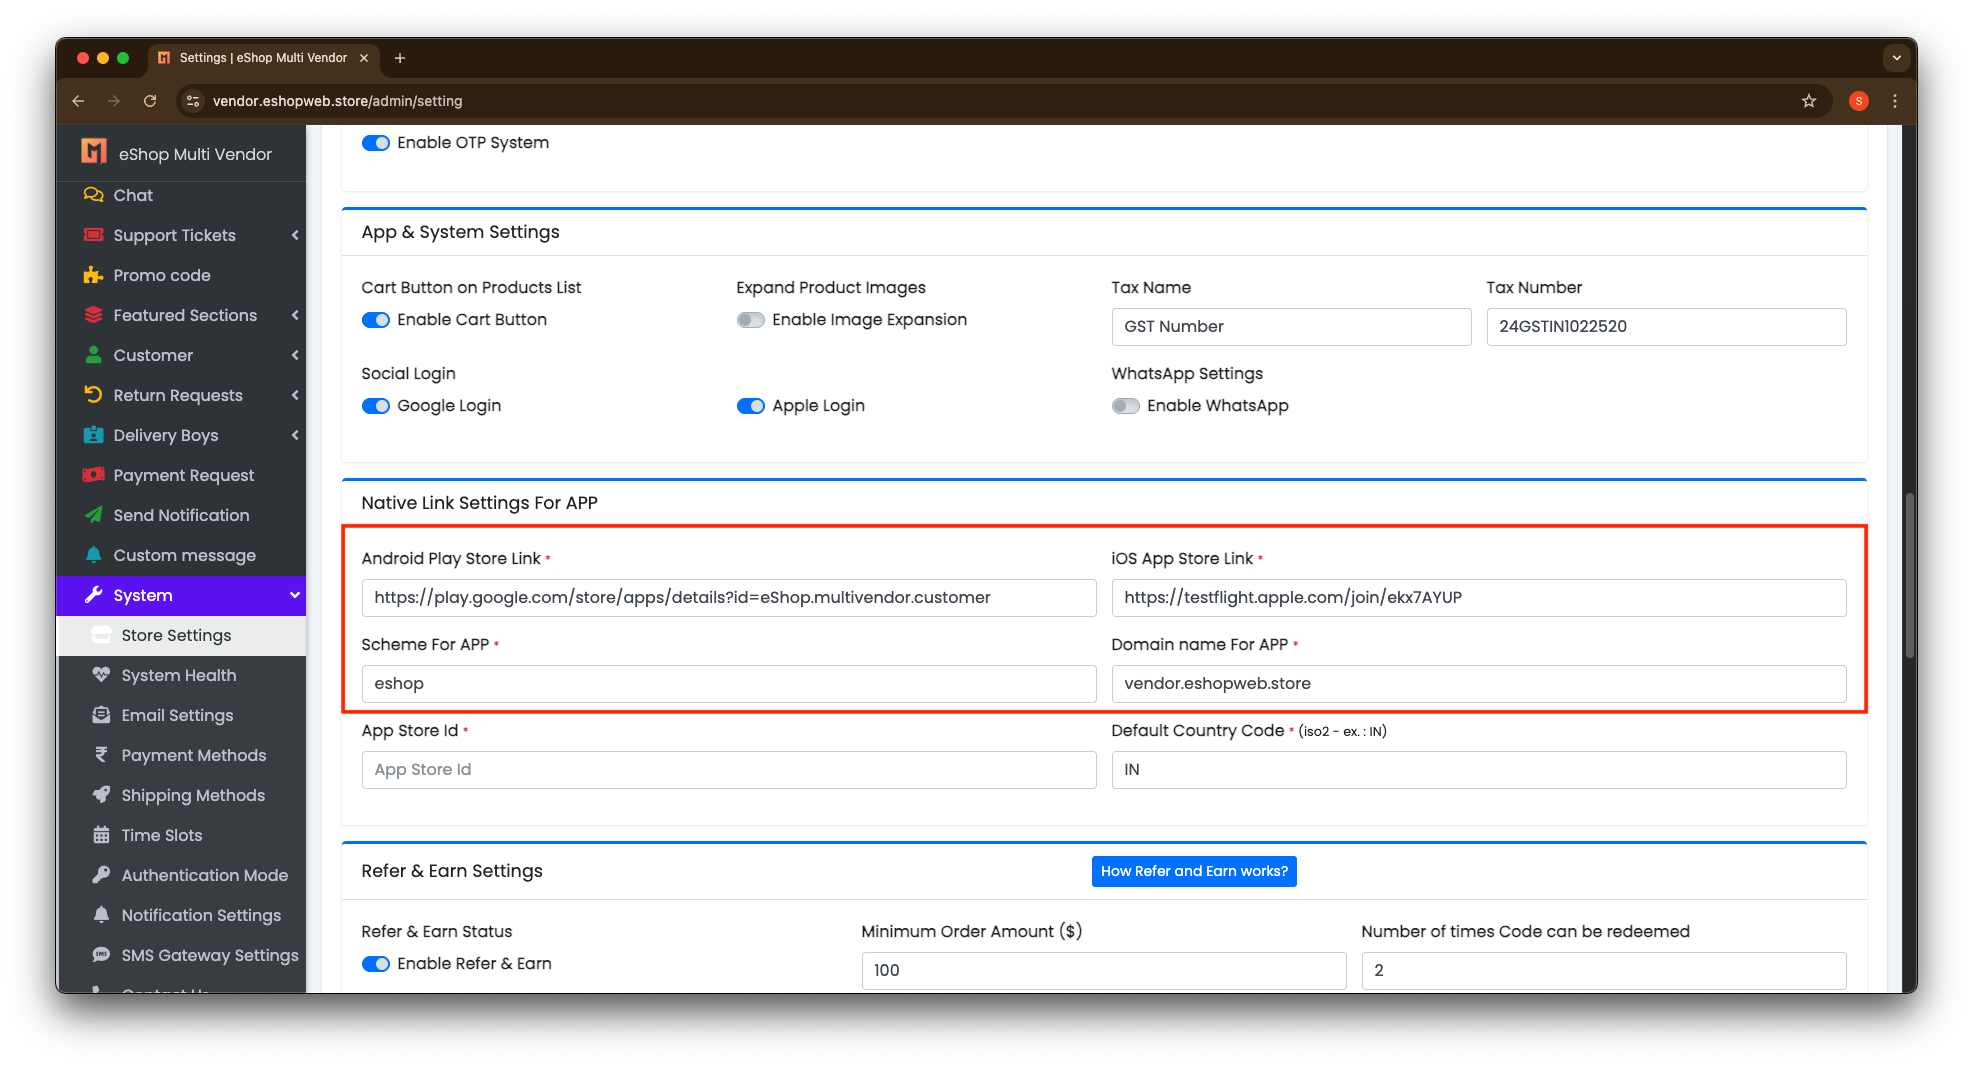This screenshot has width=1973, height=1067.
Task: Open the Store Settings menu item
Action: click(x=181, y=635)
